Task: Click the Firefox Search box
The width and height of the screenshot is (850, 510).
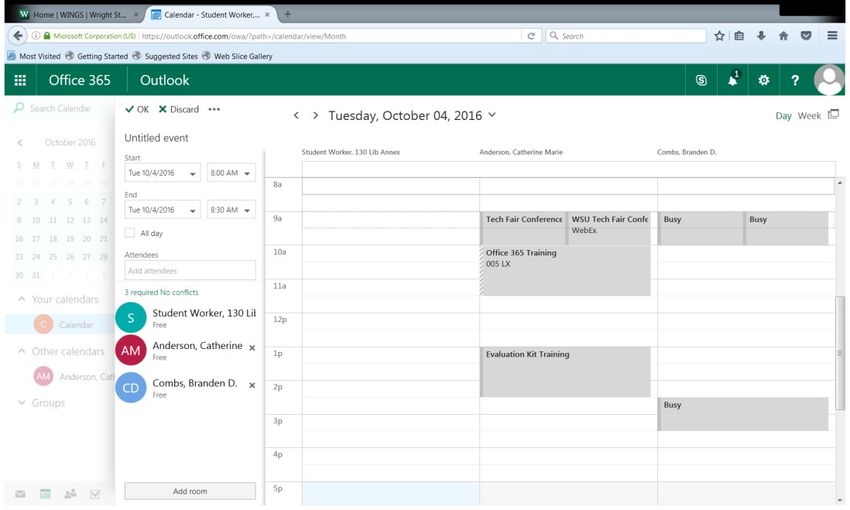Action: (626, 36)
